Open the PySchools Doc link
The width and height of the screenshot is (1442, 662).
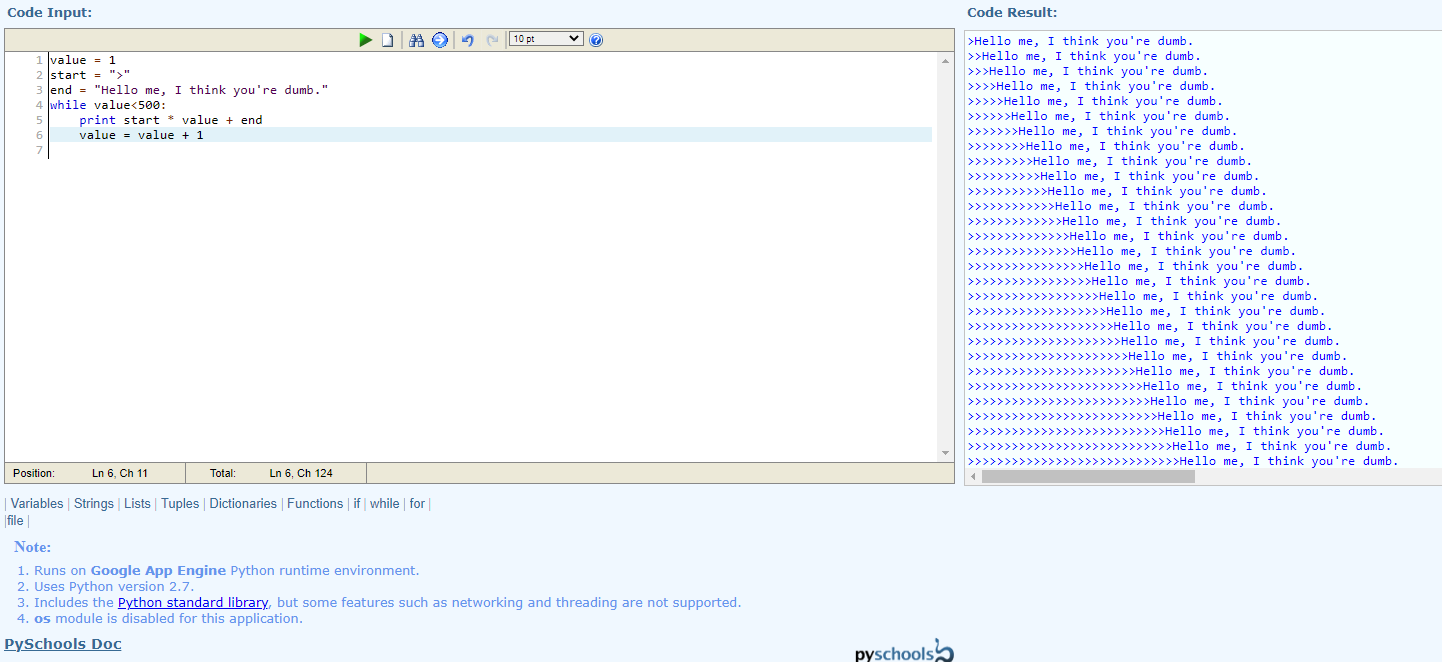click(x=63, y=644)
